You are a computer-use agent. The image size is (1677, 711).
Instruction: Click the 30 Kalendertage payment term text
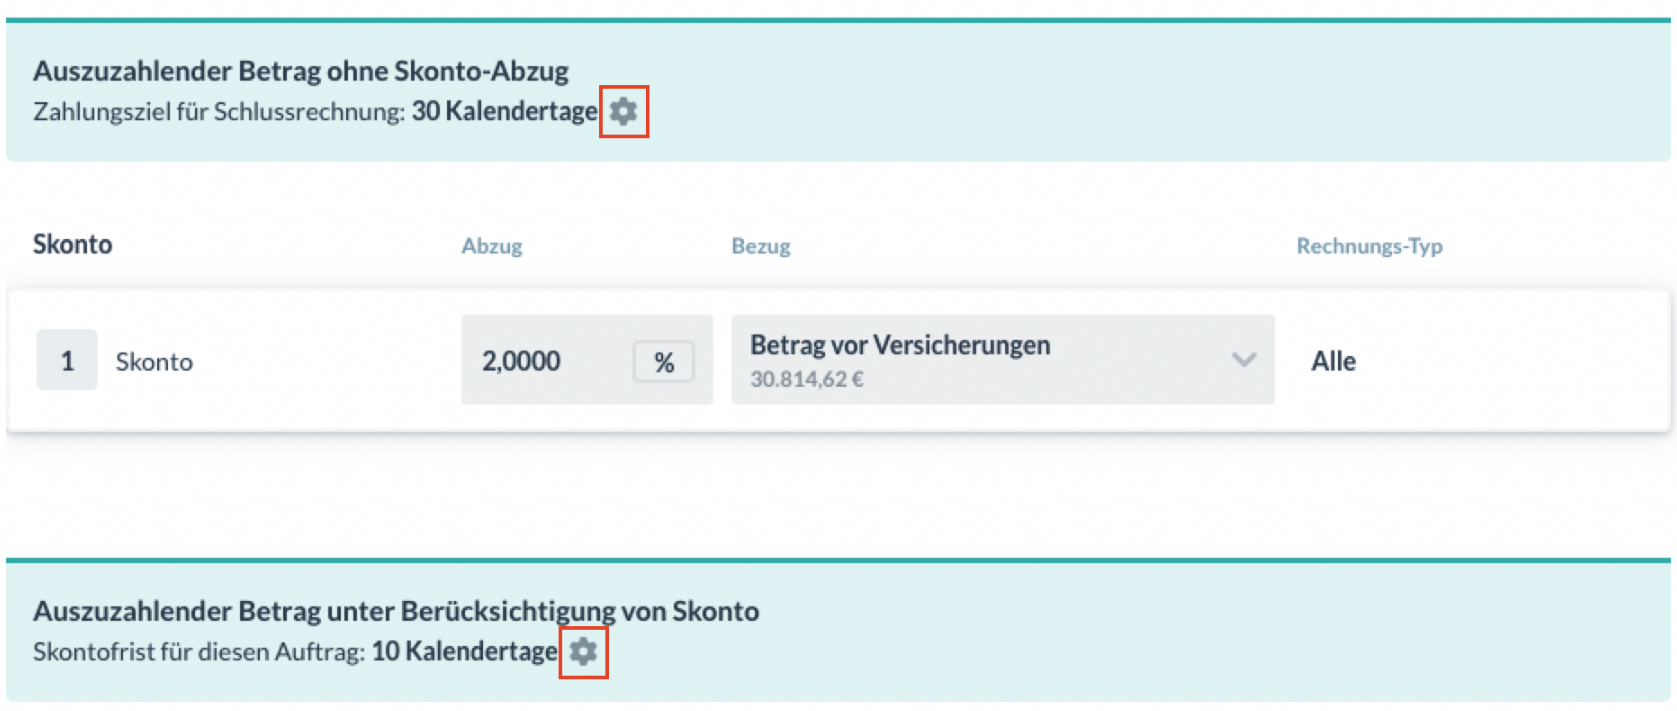504,111
